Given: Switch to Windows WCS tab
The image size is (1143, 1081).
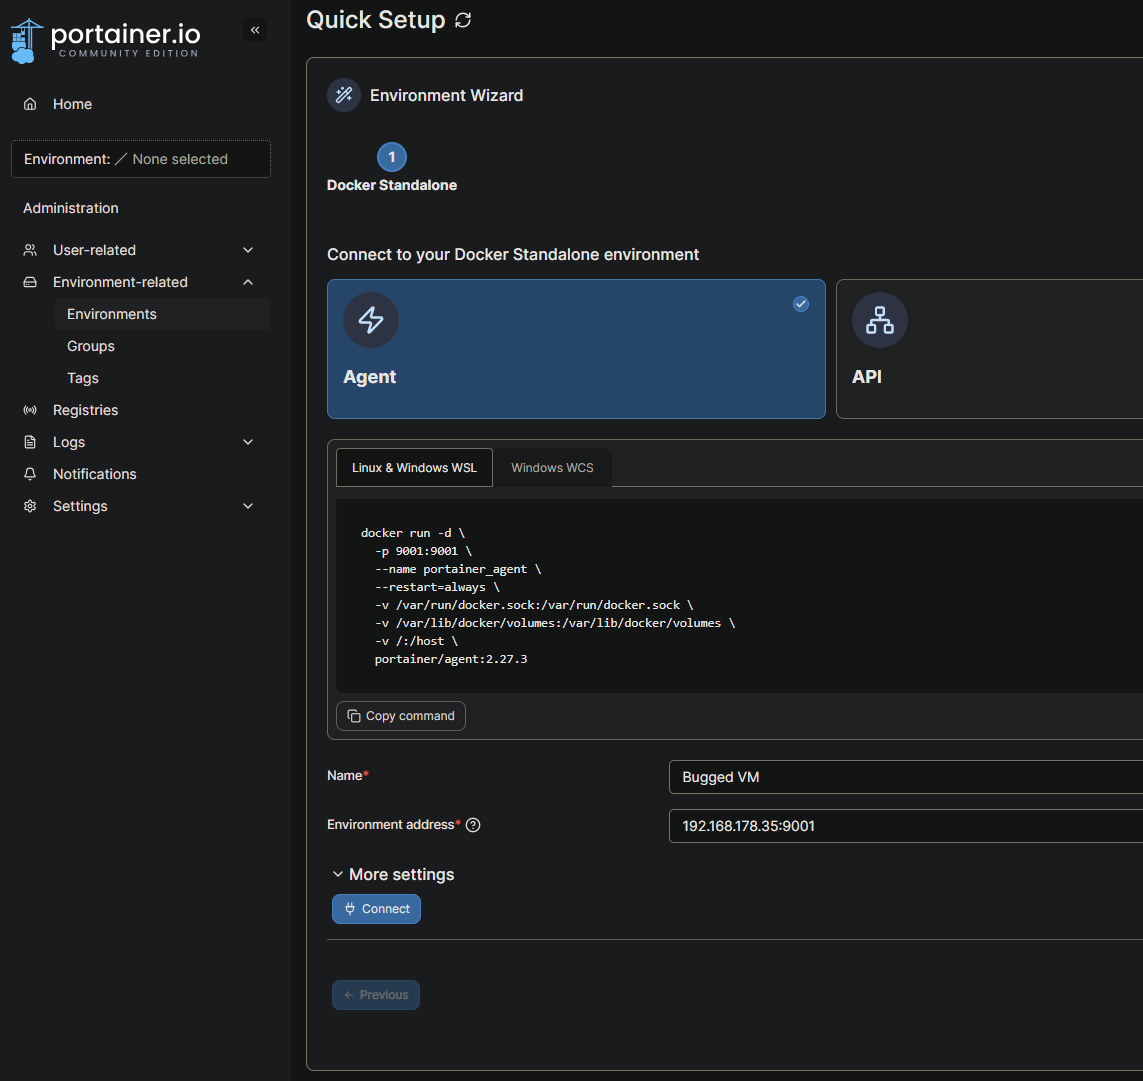Looking at the screenshot, I should tap(553, 468).
